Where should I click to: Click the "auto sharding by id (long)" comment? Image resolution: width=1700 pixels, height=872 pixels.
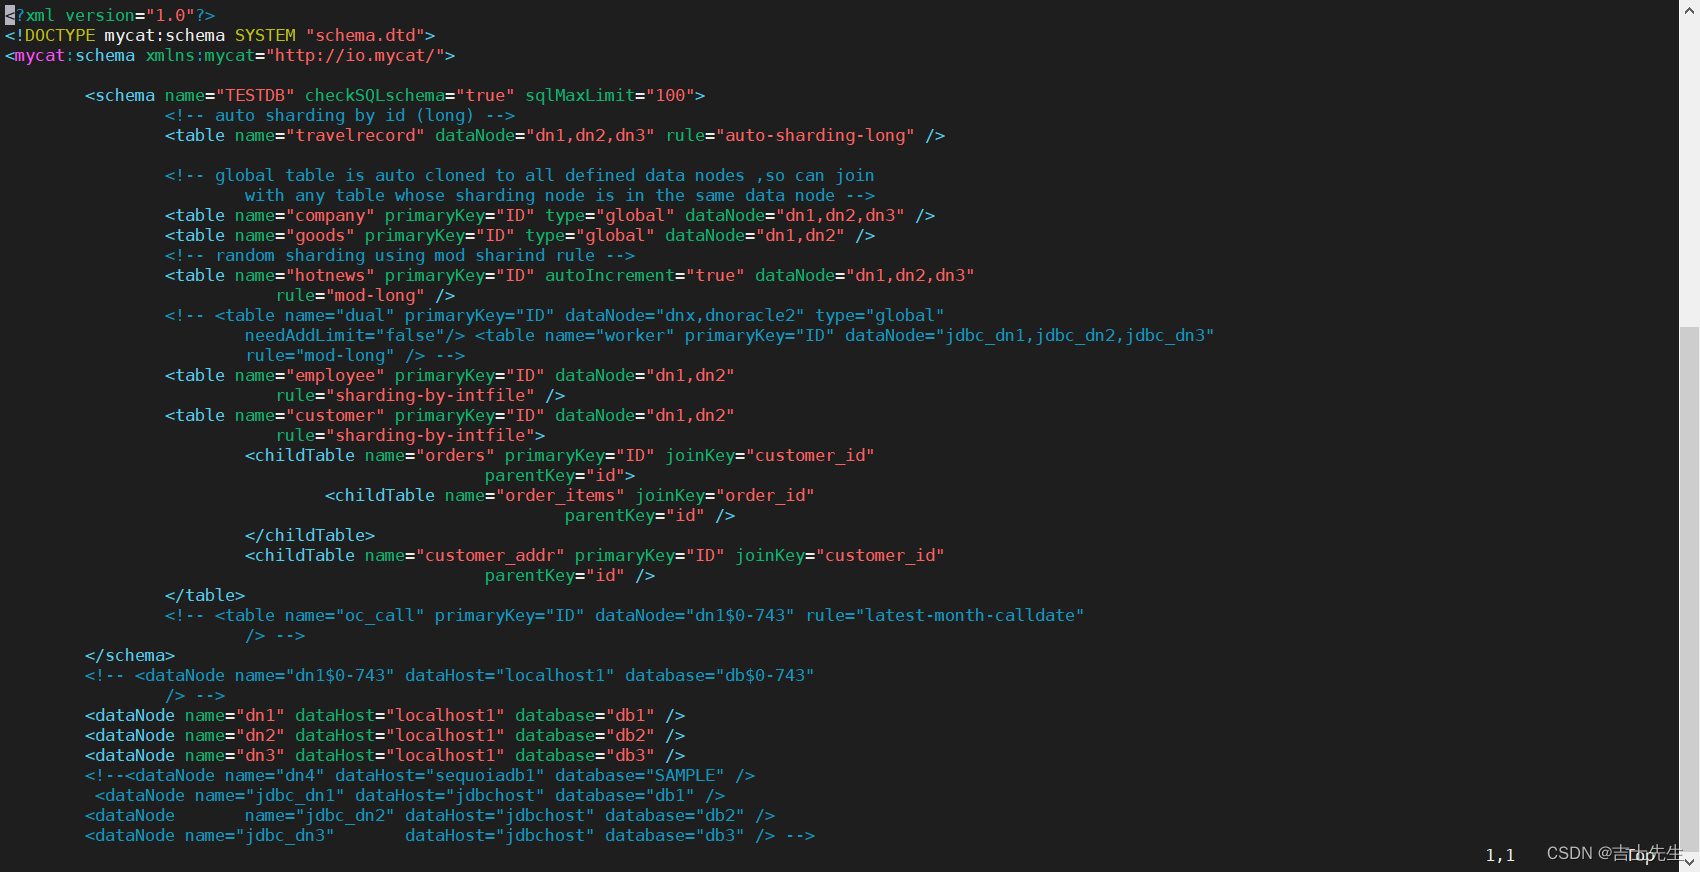(340, 115)
